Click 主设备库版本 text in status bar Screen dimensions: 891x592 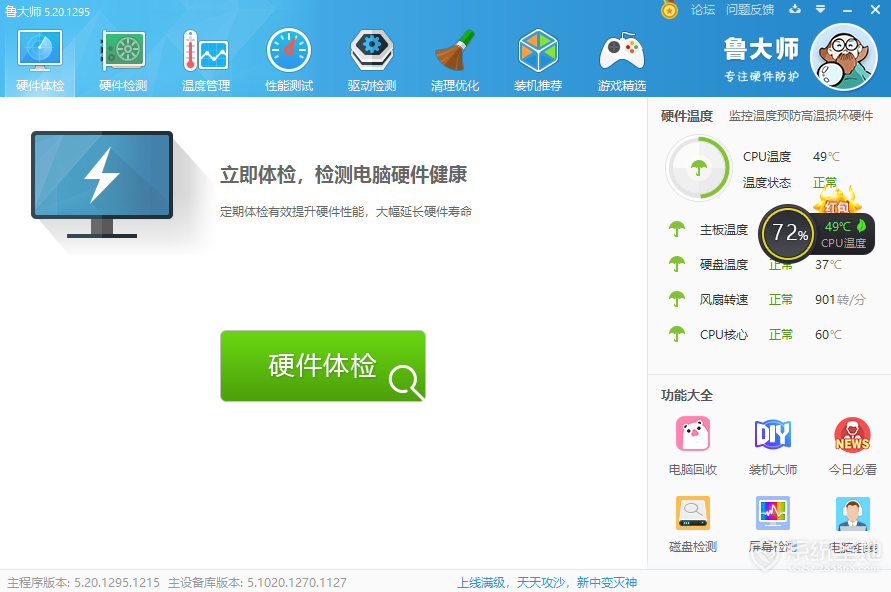[257, 582]
